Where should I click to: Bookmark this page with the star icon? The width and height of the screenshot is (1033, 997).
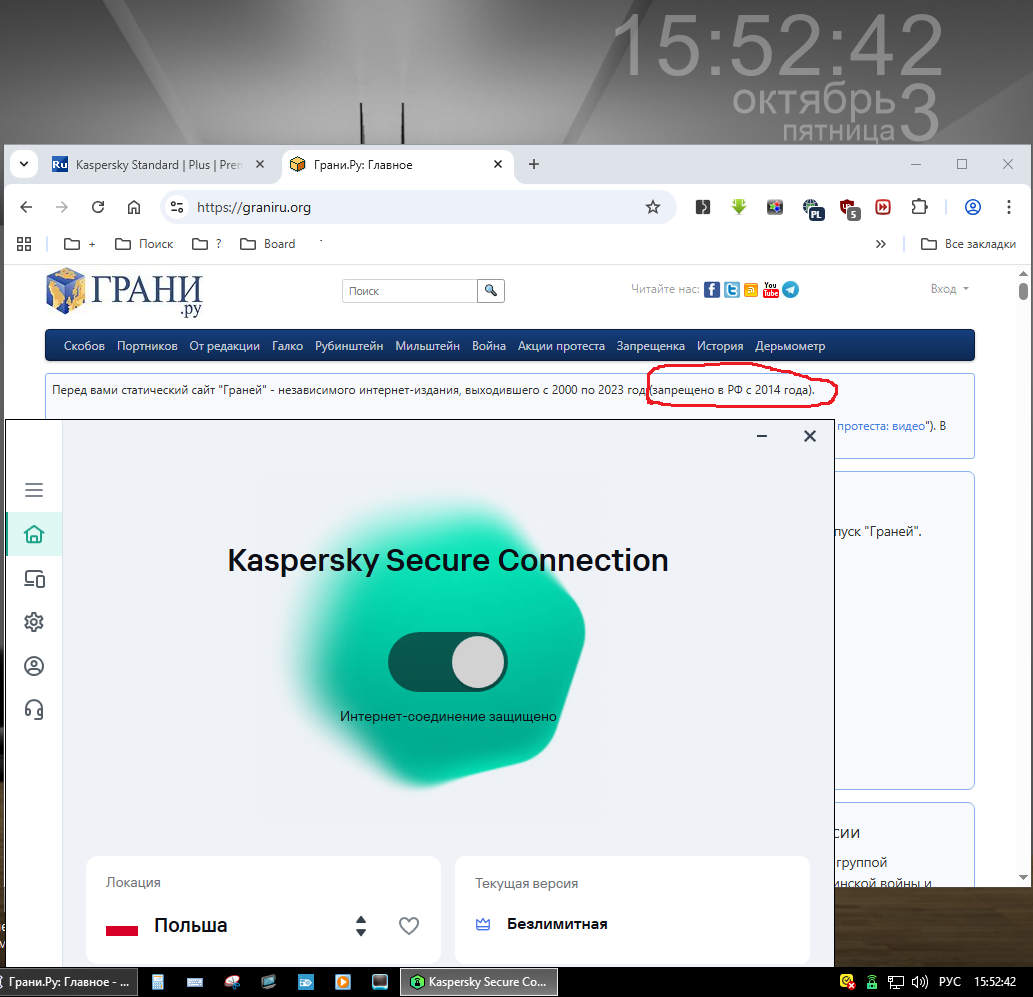tap(652, 207)
